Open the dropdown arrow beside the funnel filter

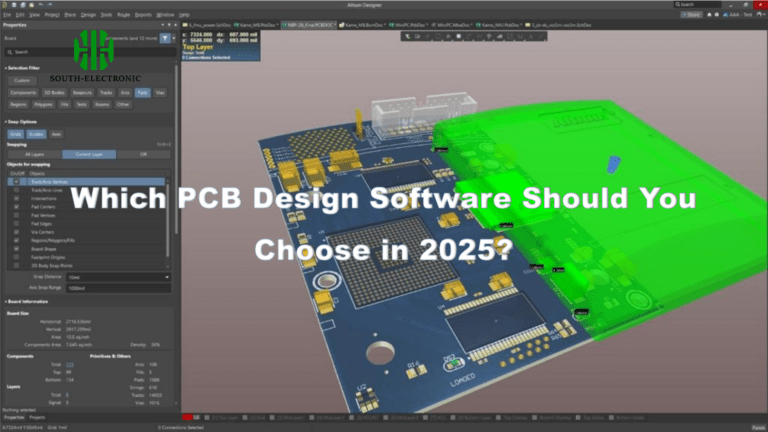tap(173, 38)
